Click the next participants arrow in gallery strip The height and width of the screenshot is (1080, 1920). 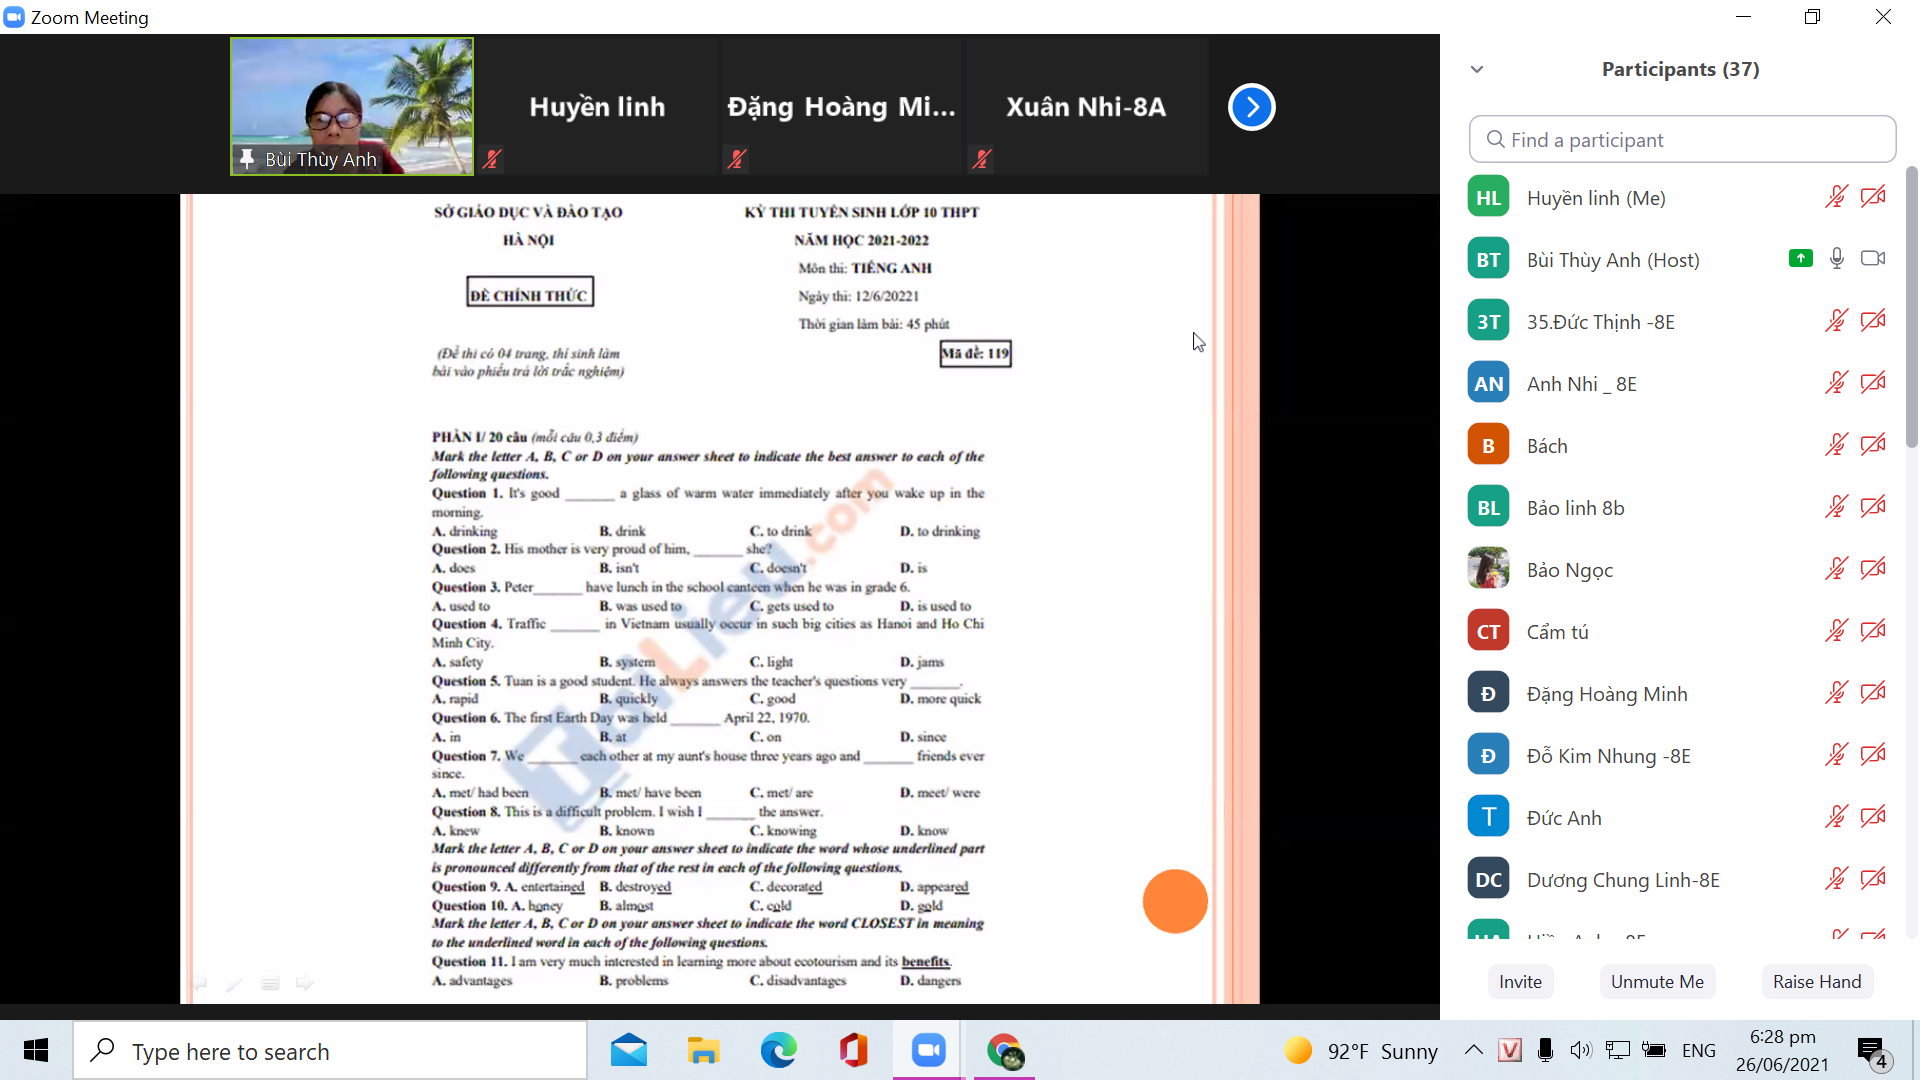tap(1251, 107)
